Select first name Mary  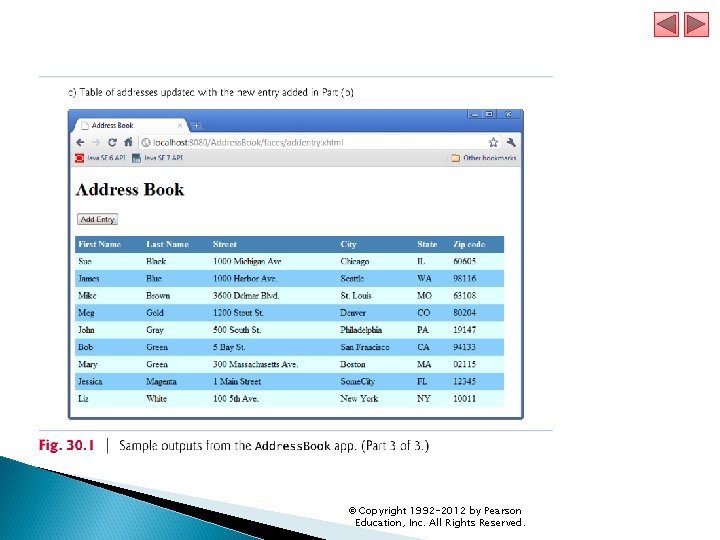point(88,365)
